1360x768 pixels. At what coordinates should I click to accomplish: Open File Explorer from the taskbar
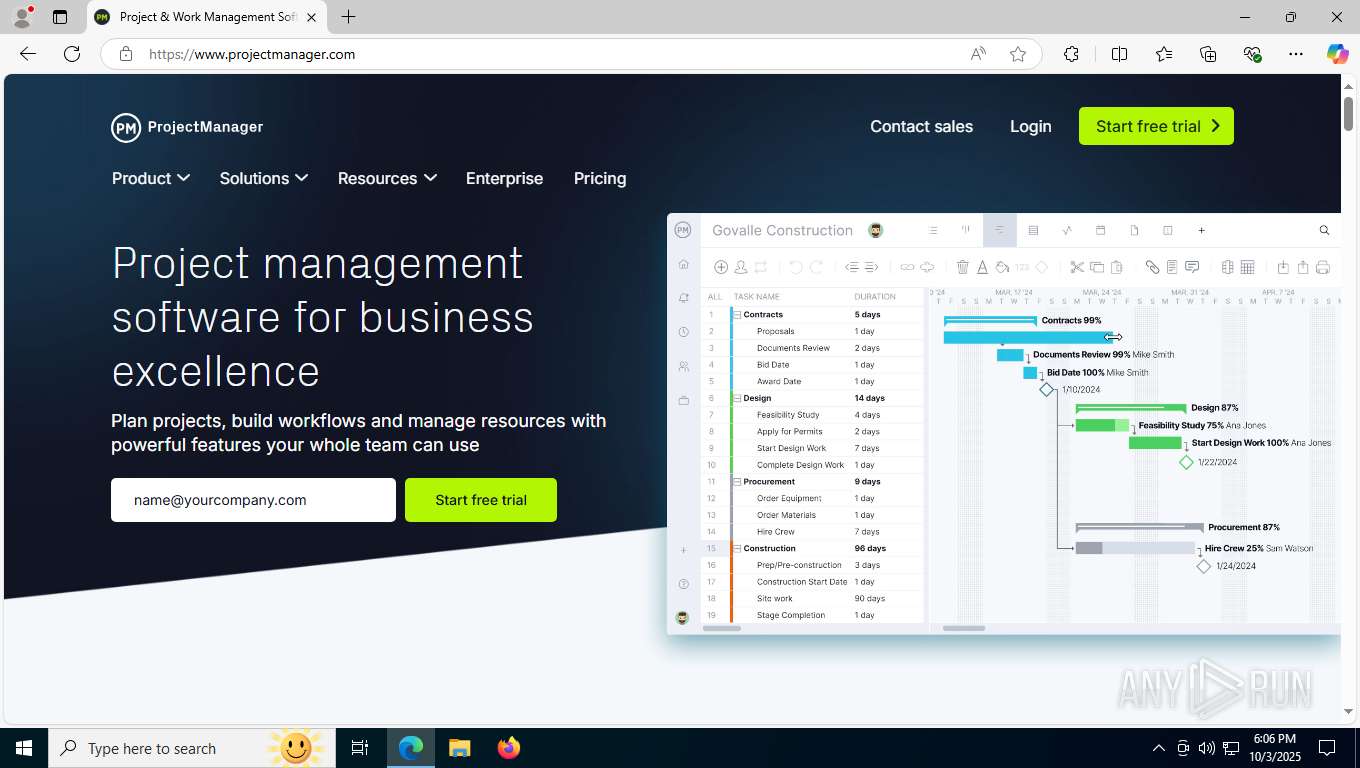point(459,748)
